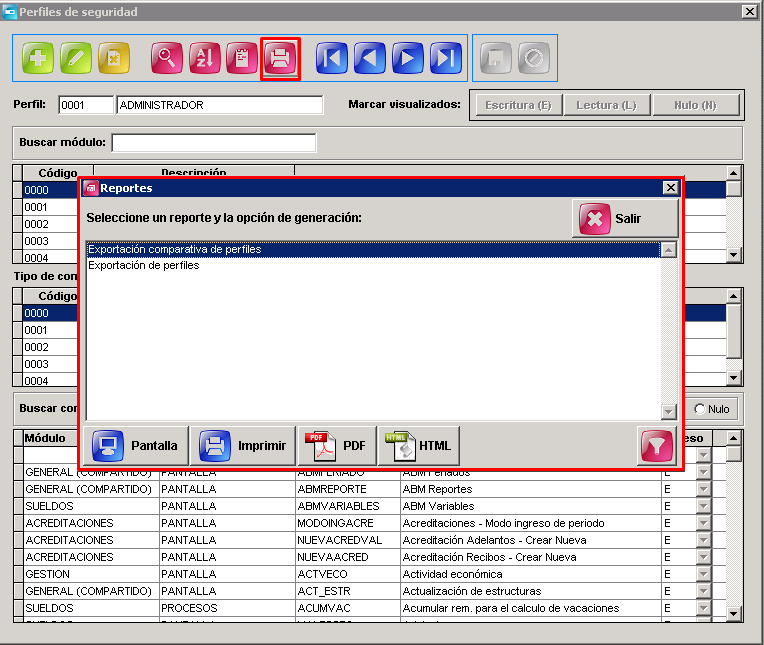Open access dropdown for ABM Reportes row

tap(703, 489)
